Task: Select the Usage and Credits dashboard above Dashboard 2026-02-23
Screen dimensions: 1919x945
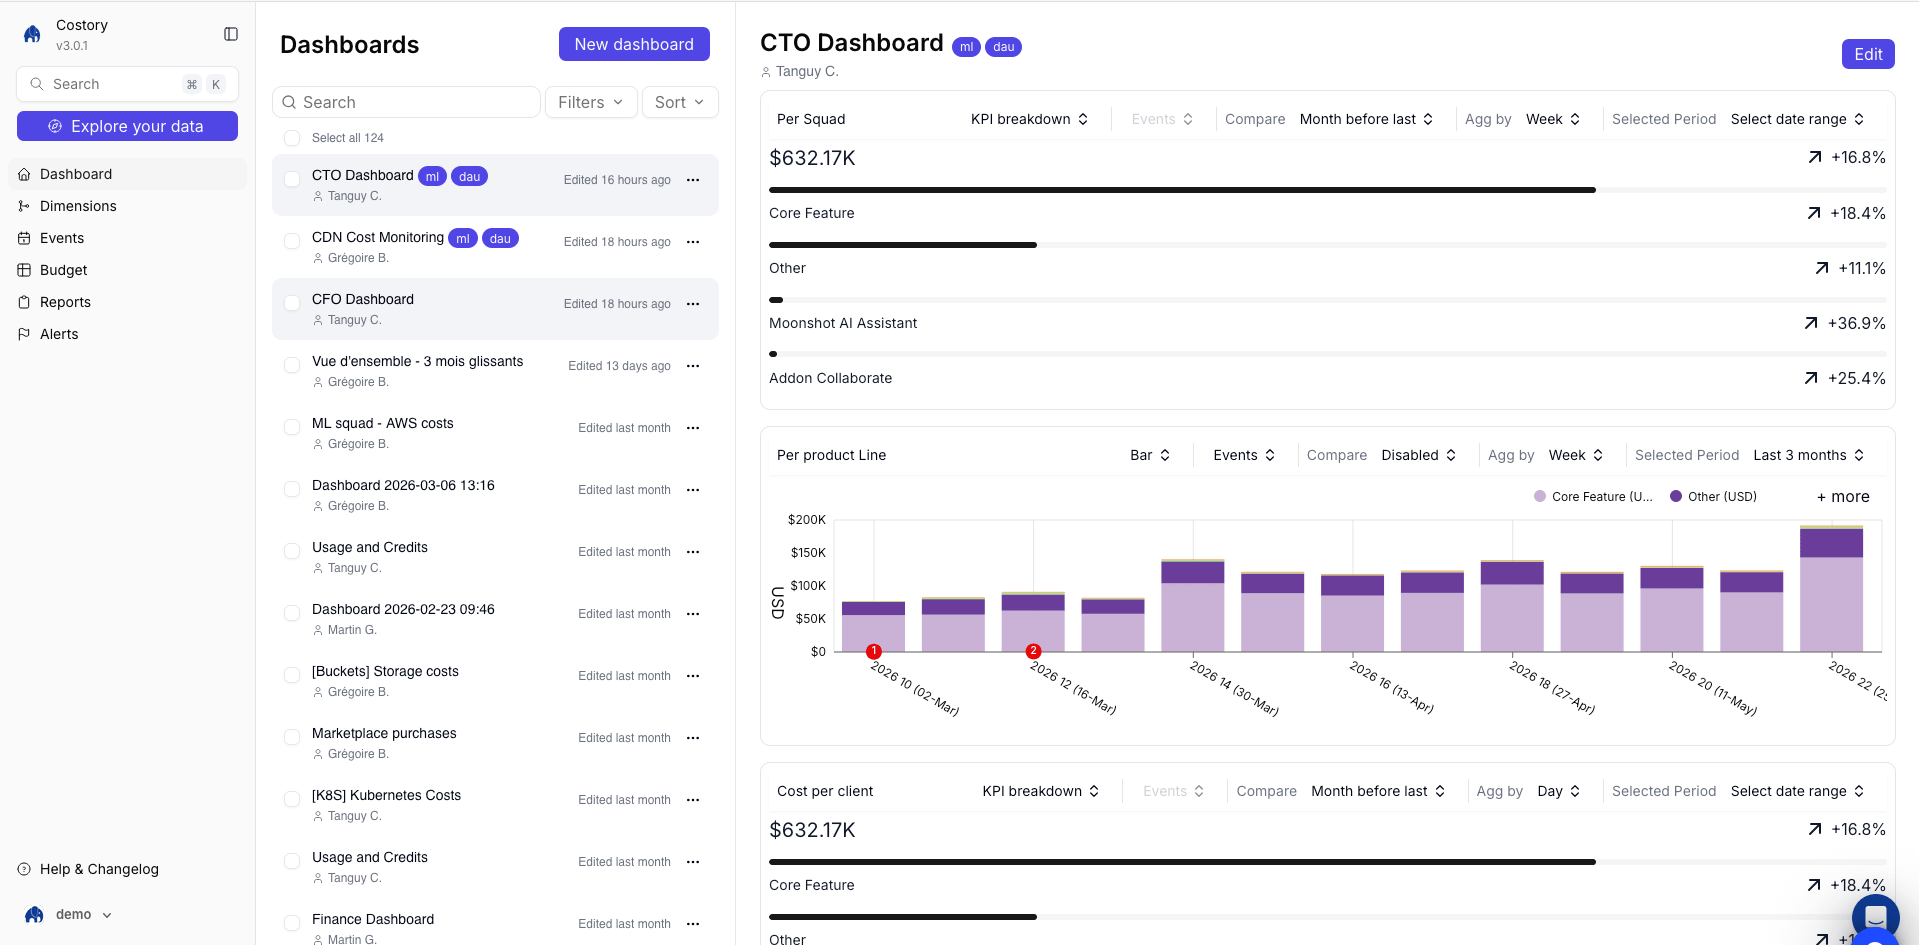Action: [x=495, y=557]
